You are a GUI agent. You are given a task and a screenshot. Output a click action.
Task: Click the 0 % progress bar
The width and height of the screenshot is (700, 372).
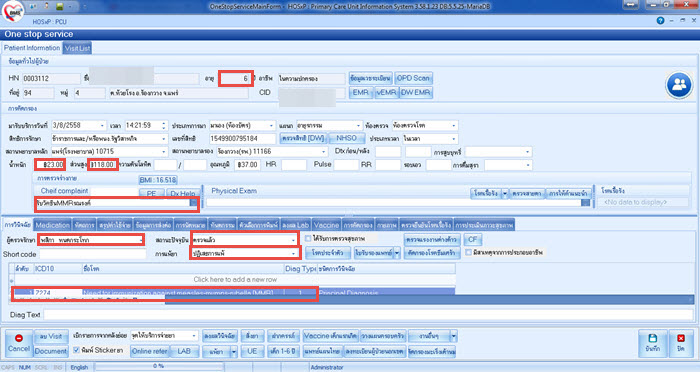pyautogui.click(x=158, y=367)
